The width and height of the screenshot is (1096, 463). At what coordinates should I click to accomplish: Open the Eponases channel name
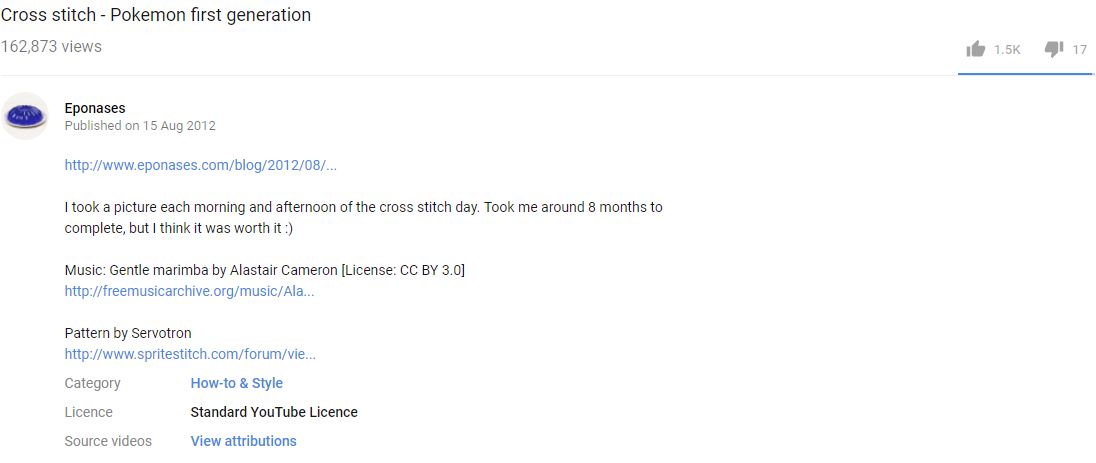[95, 108]
